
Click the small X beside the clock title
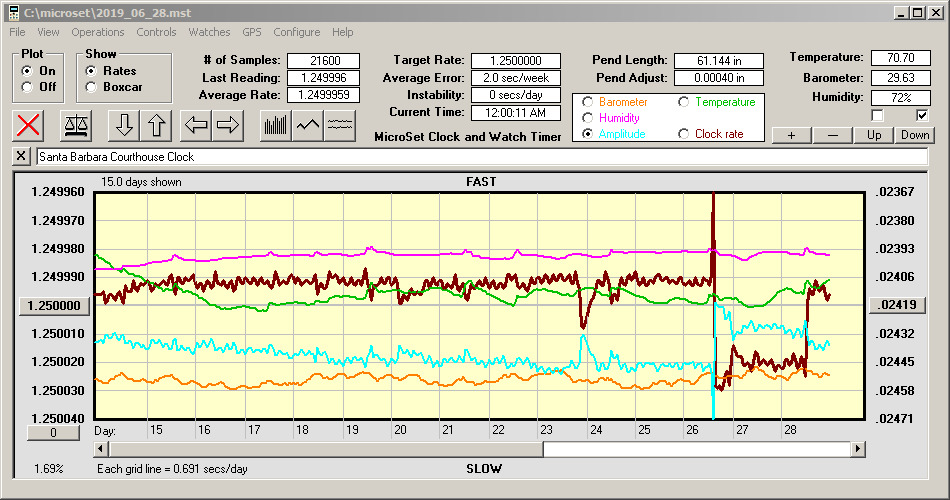pyautogui.click(x=21, y=156)
